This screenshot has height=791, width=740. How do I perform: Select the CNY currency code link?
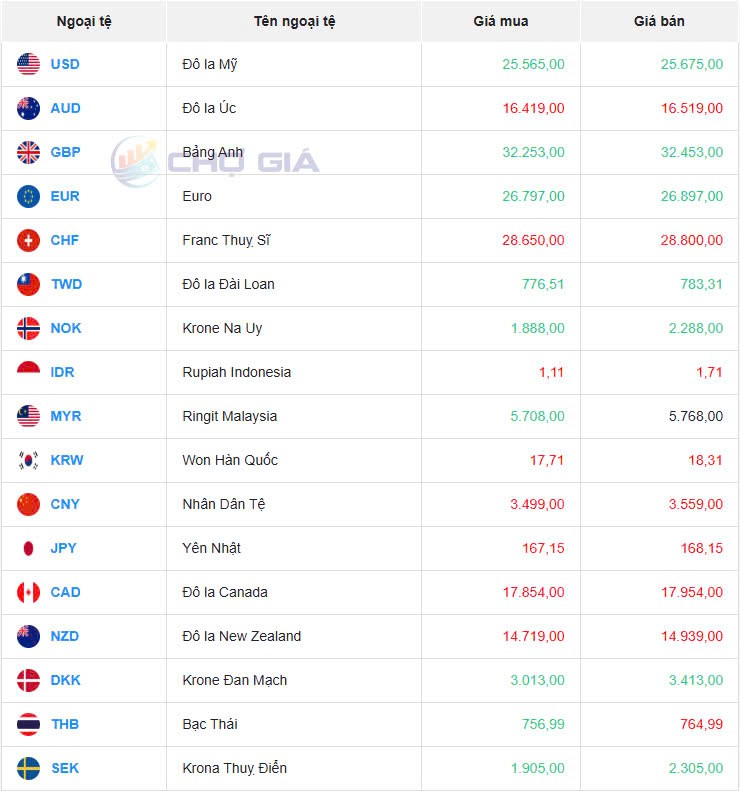point(65,504)
